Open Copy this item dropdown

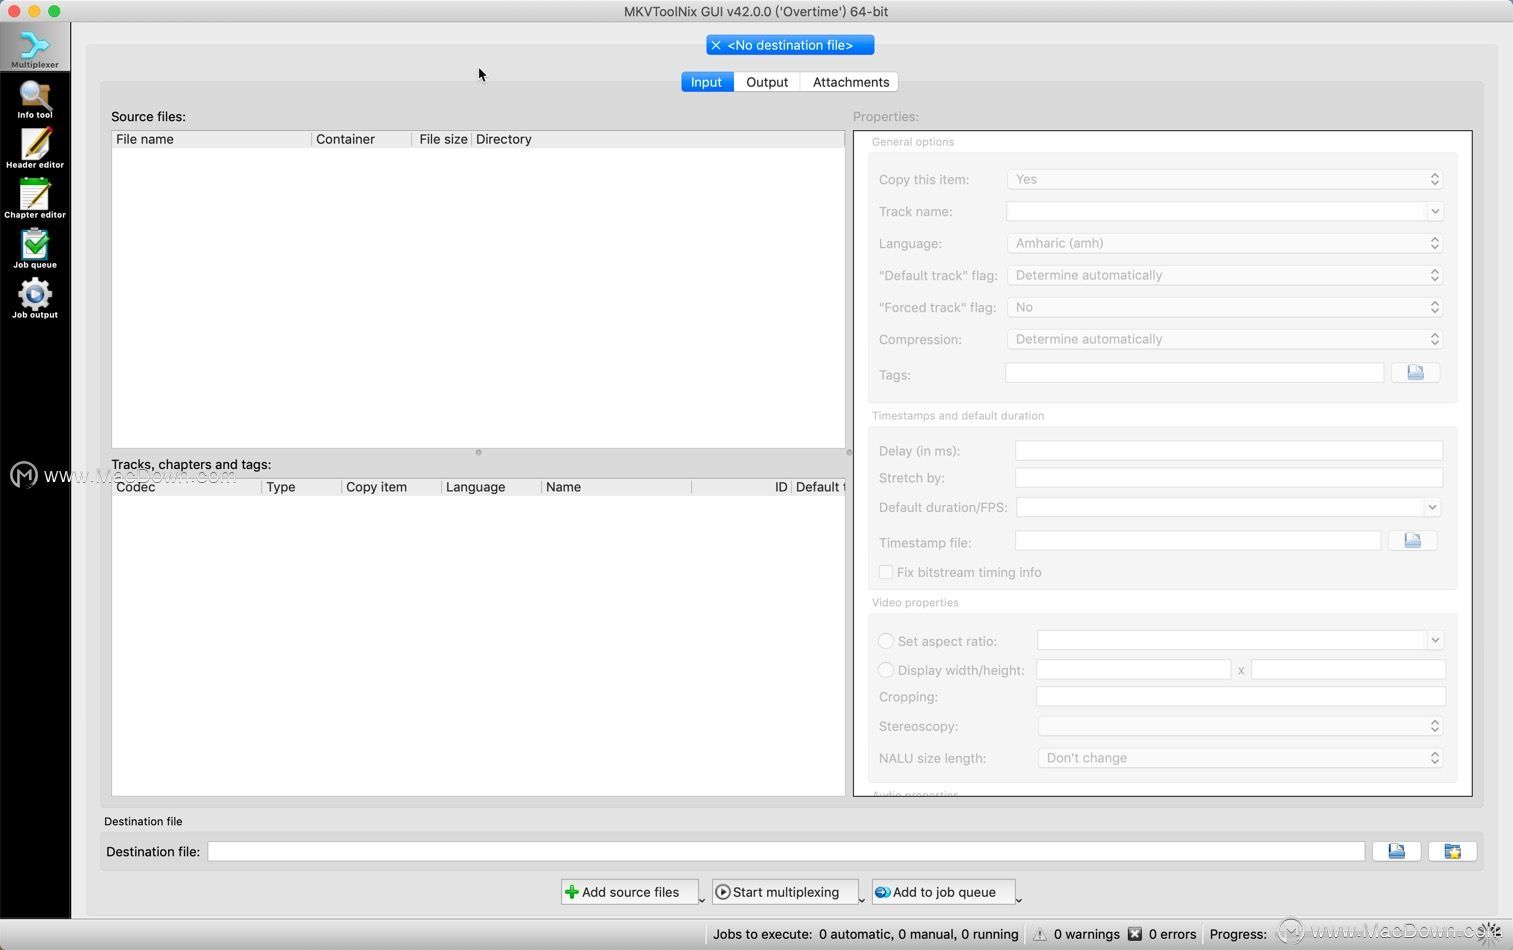tap(1225, 179)
